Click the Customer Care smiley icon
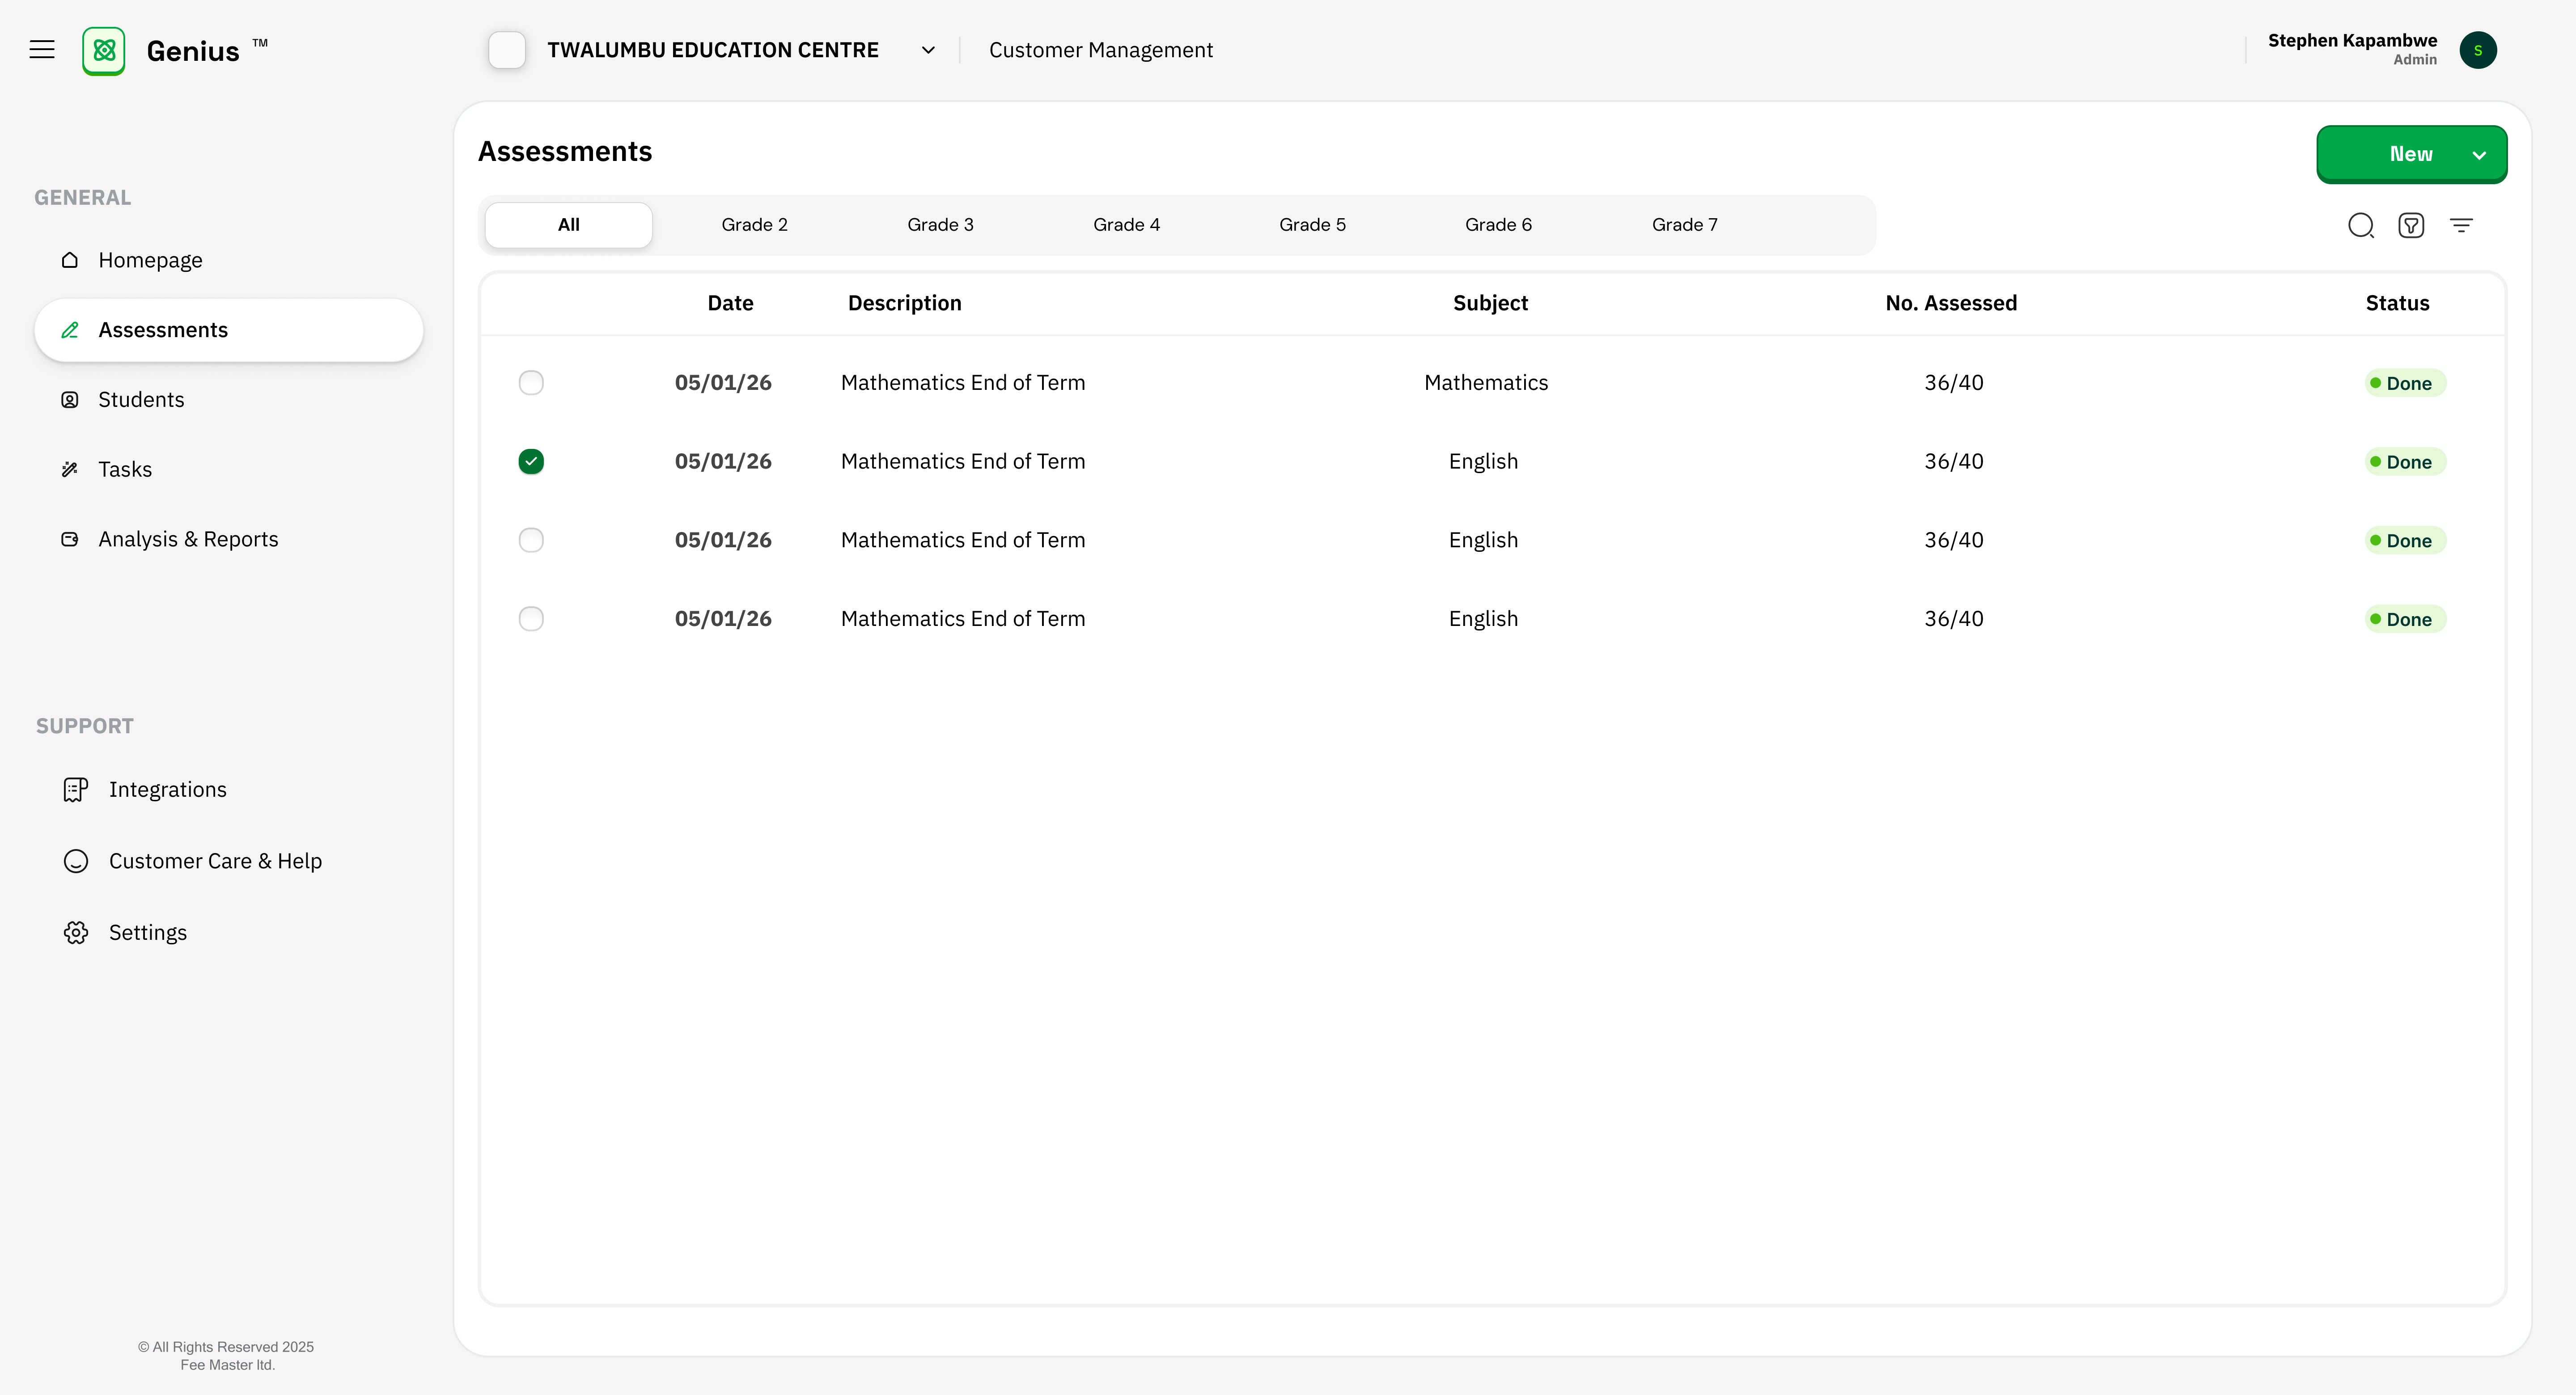 [76, 861]
